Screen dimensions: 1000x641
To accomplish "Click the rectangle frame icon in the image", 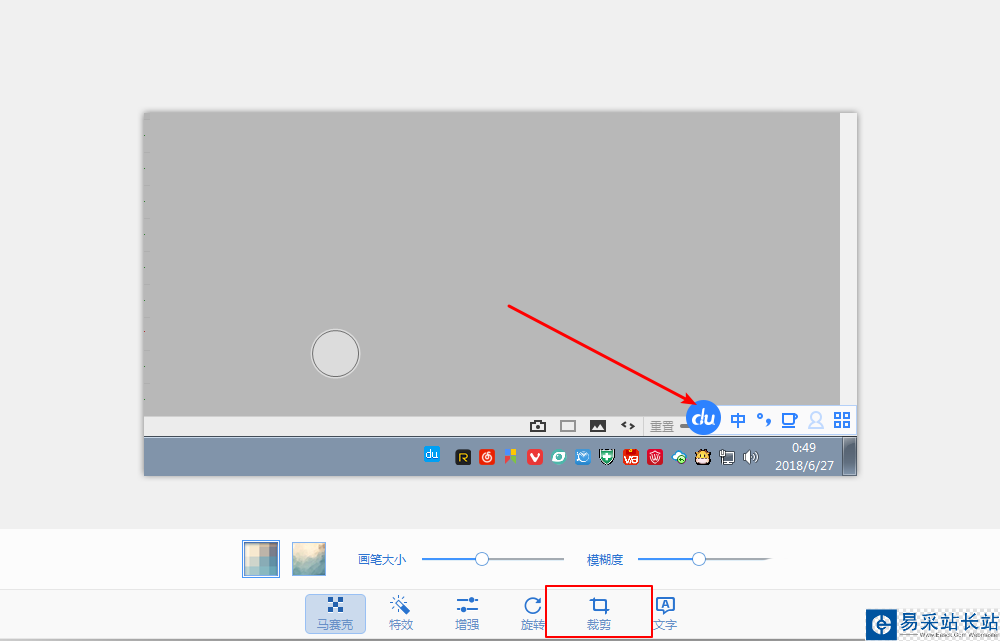I will click(568, 425).
